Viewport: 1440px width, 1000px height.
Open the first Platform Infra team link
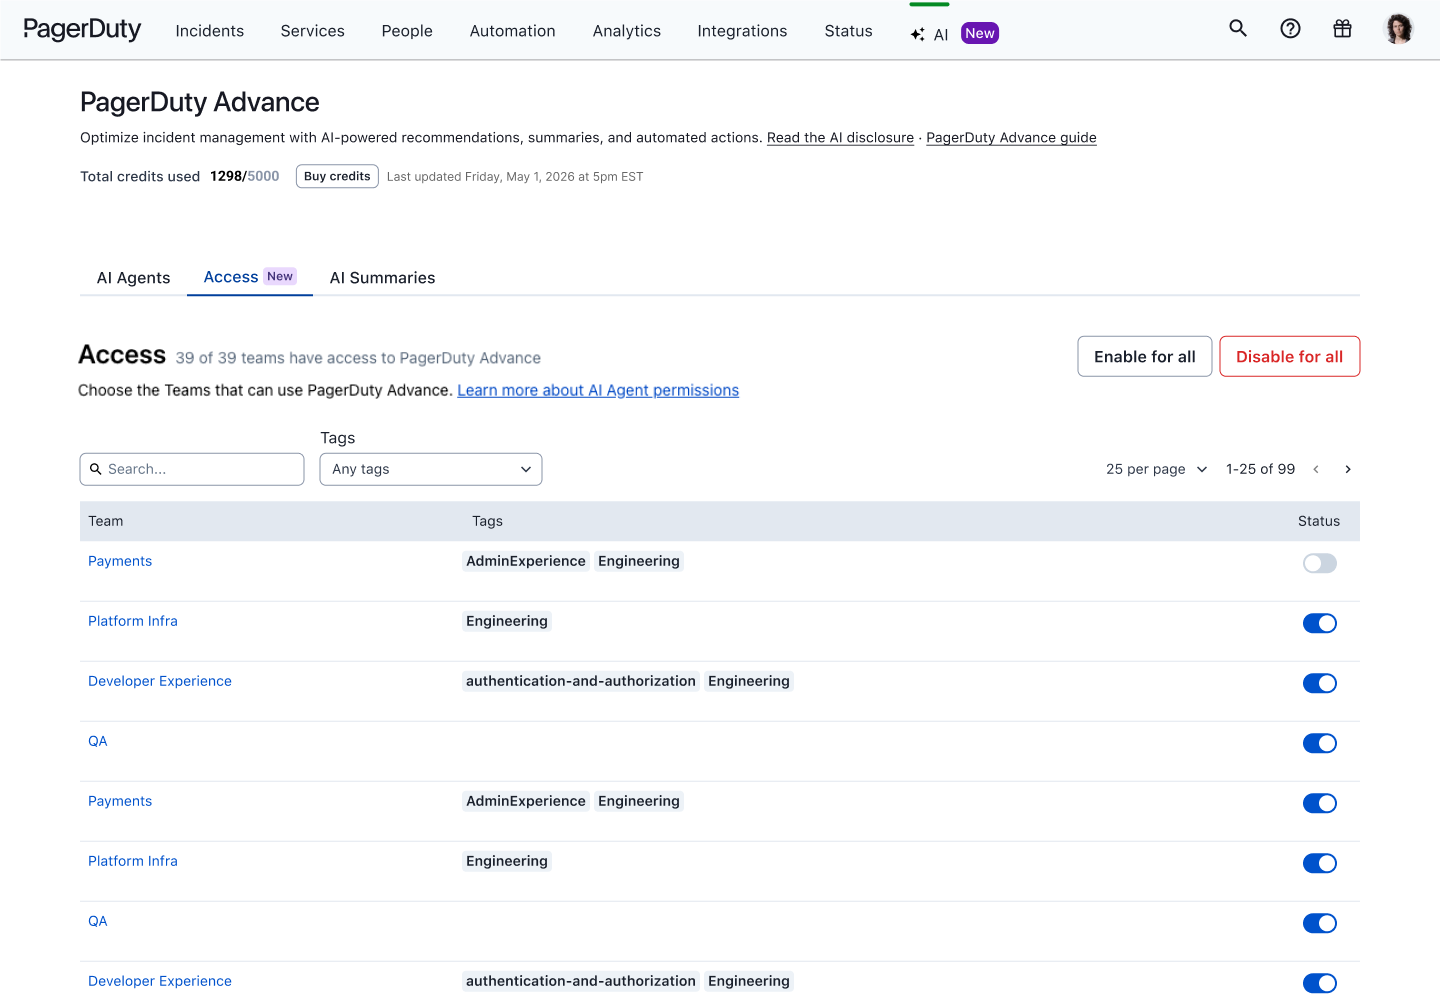pyautogui.click(x=133, y=621)
